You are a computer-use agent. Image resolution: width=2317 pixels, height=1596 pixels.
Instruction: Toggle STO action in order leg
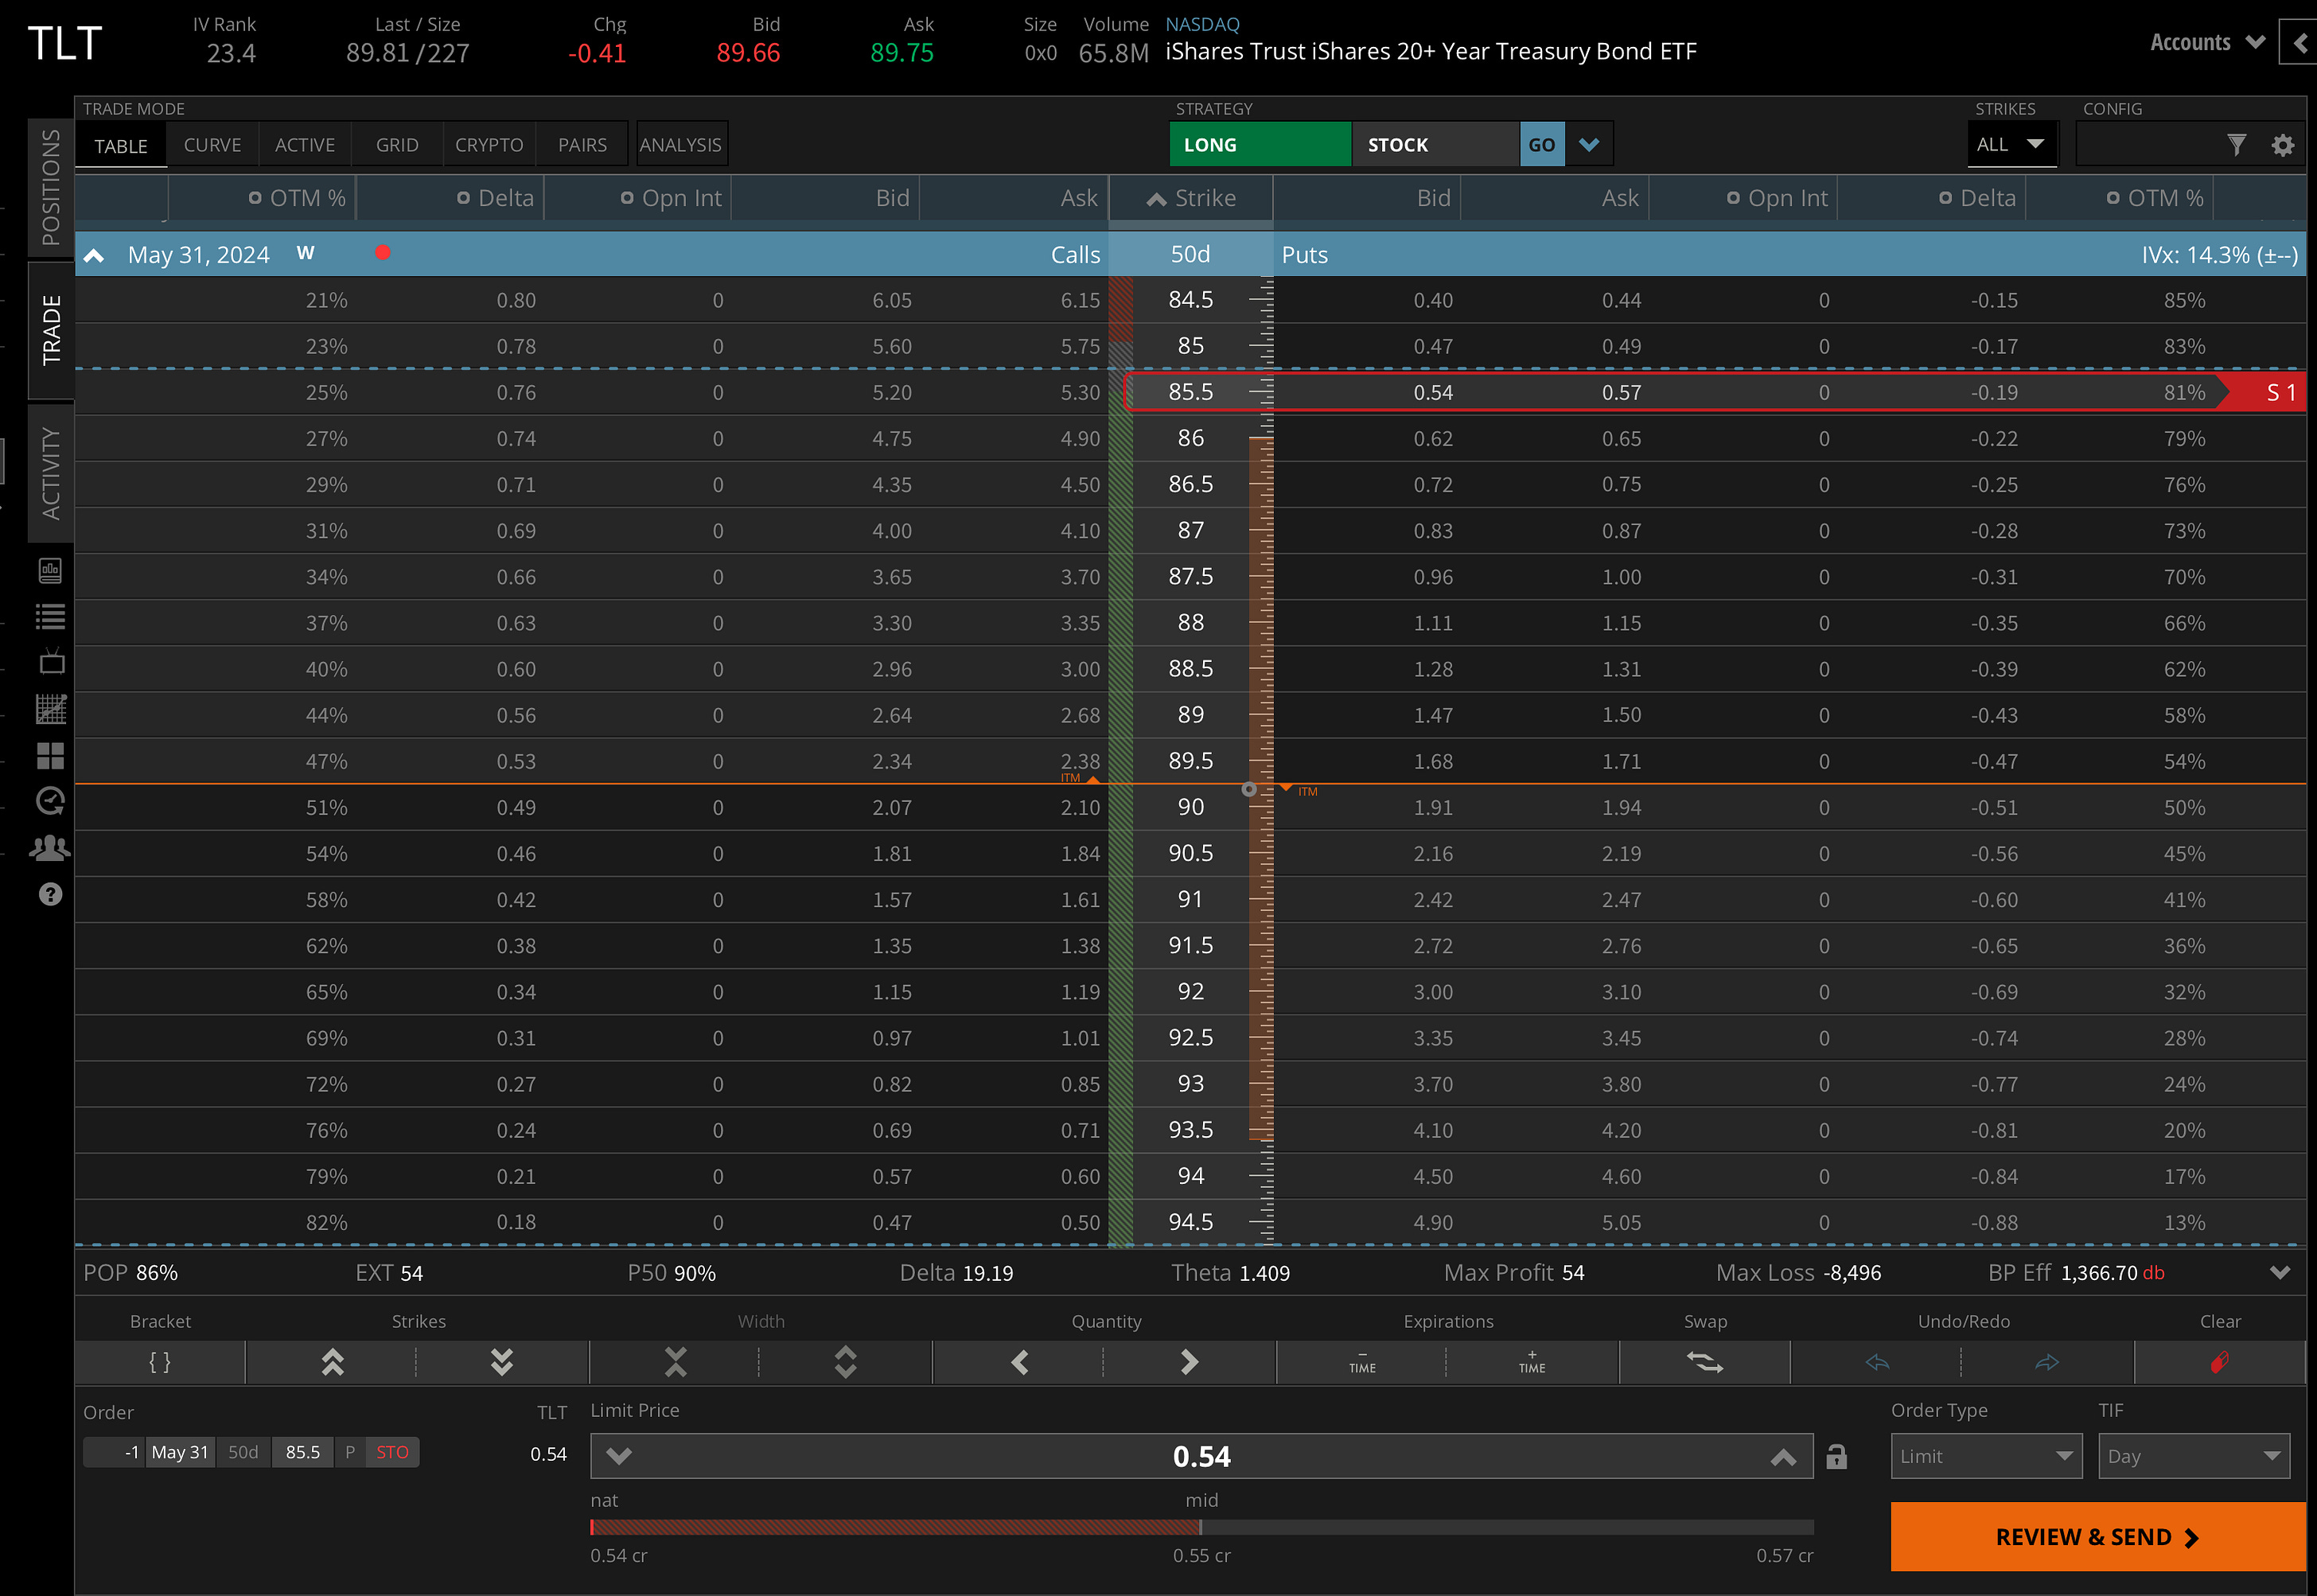tap(392, 1452)
